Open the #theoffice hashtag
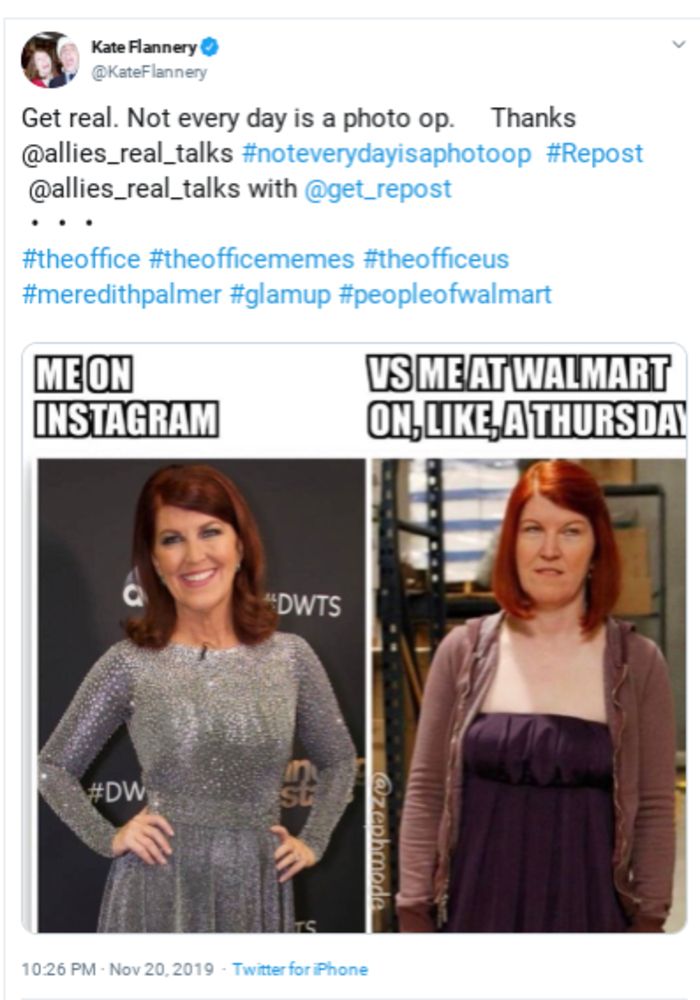 pos(81,259)
